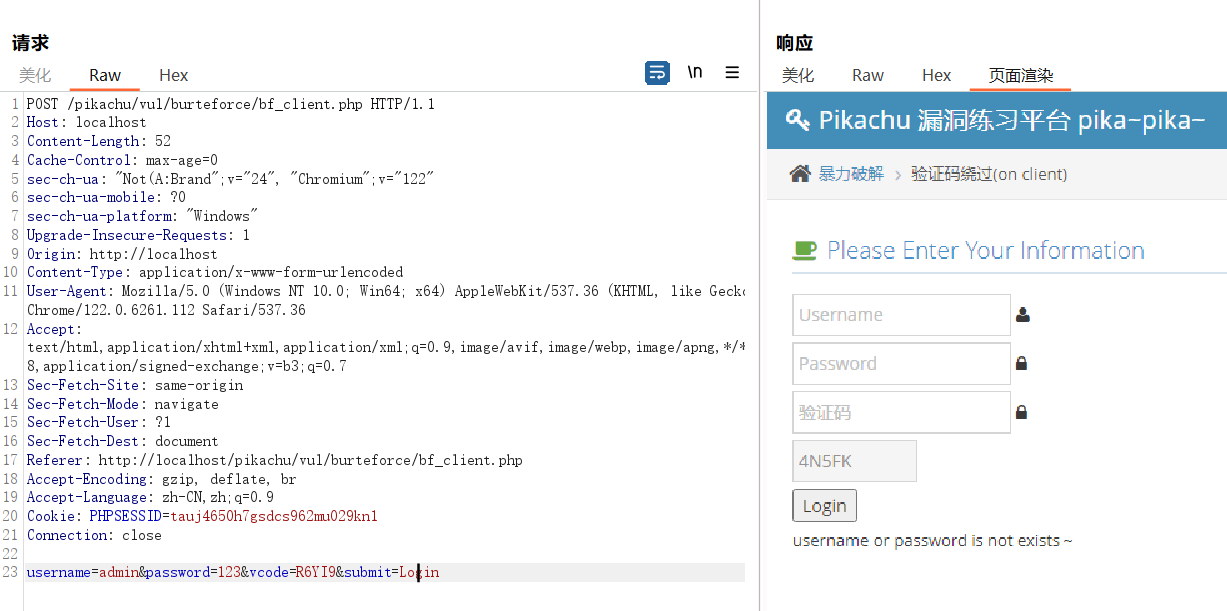
Task: Open the request panel hamburger menu
Action: point(732,72)
